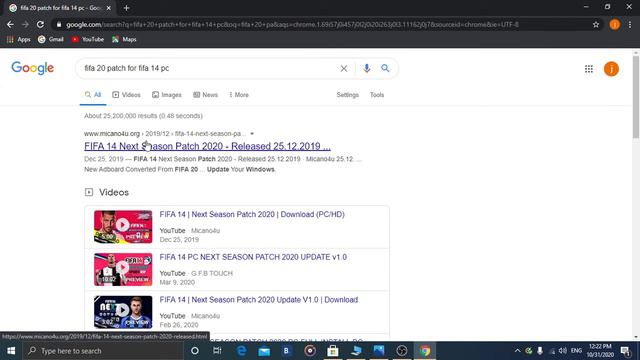Viewport: 640px width, 360px height.
Task: Launch Microsoft Edge from taskbar
Action: pos(241,351)
